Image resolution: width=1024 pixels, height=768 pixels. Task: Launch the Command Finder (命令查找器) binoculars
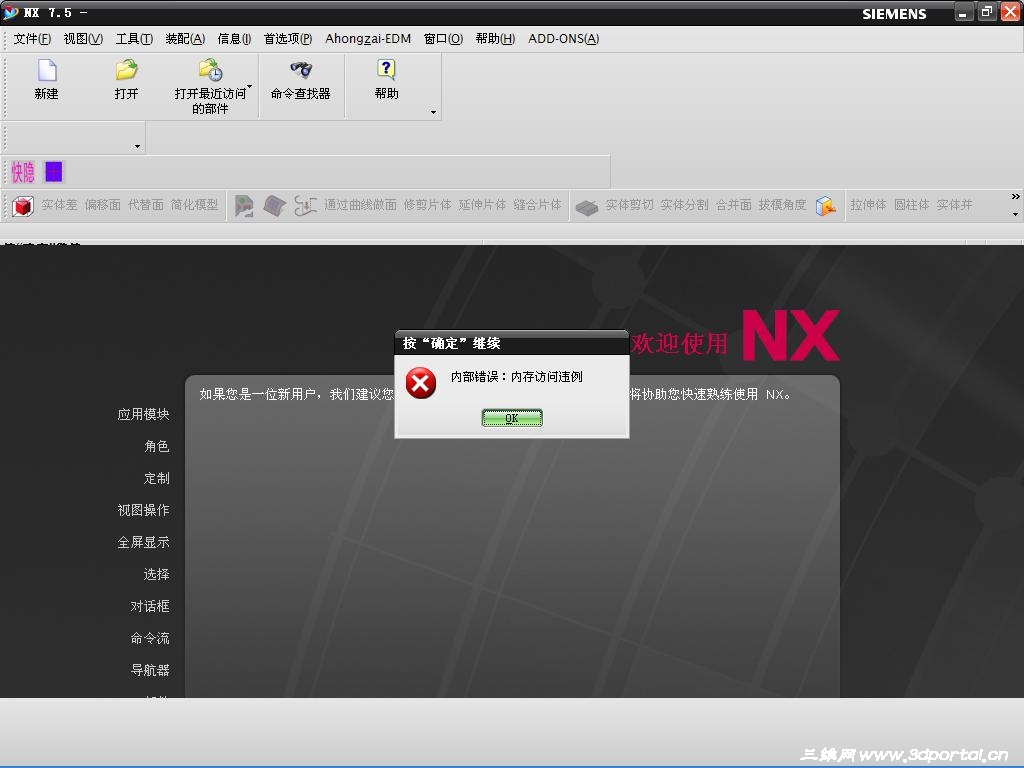click(x=300, y=69)
